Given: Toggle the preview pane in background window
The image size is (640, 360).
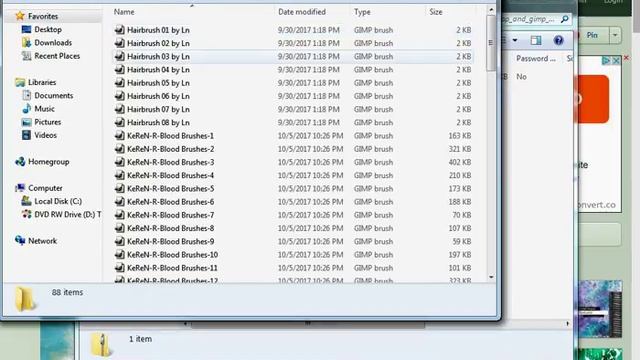Looking at the screenshot, I should coord(536,40).
